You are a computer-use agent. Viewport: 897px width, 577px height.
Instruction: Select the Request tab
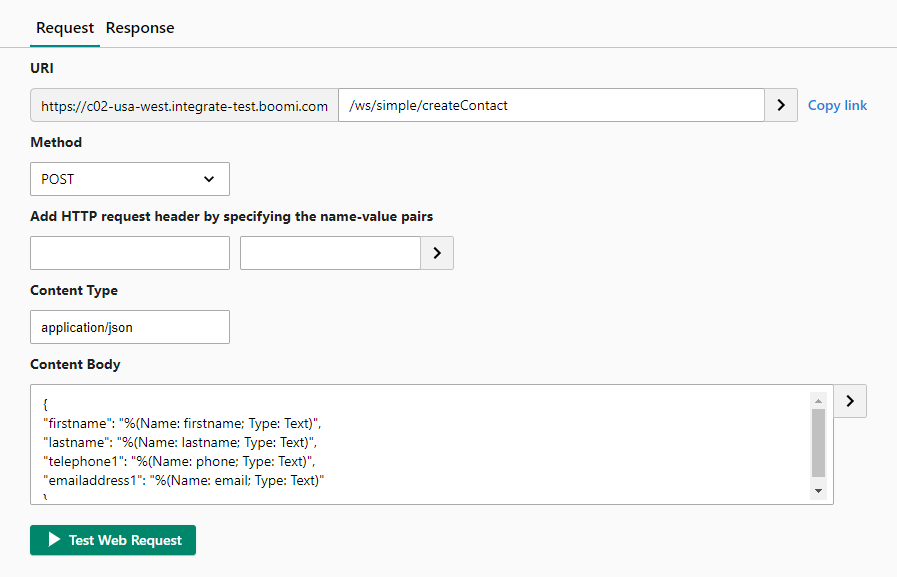tap(64, 28)
